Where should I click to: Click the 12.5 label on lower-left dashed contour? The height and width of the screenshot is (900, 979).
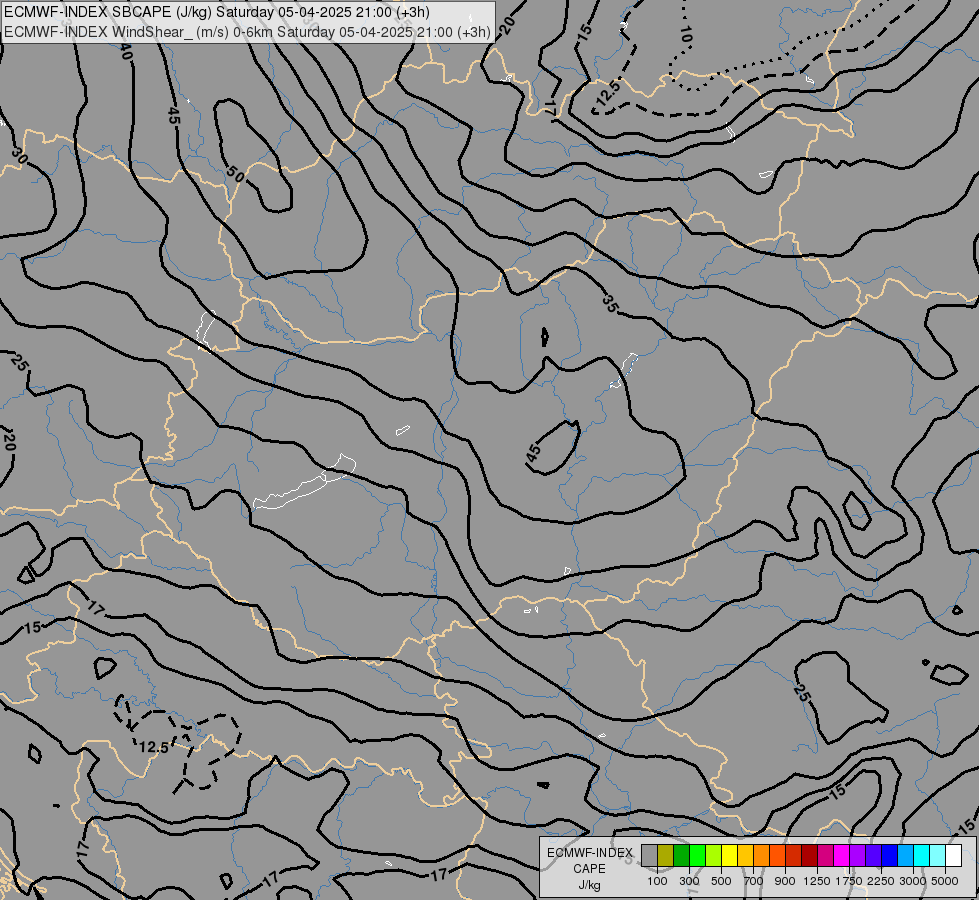(153, 747)
